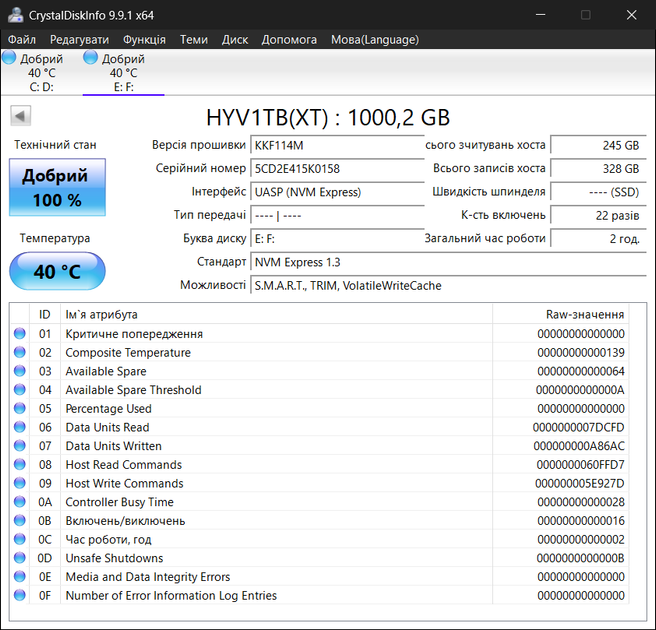Click the Температура label
This screenshot has height=630, width=656.
[x=55, y=238]
